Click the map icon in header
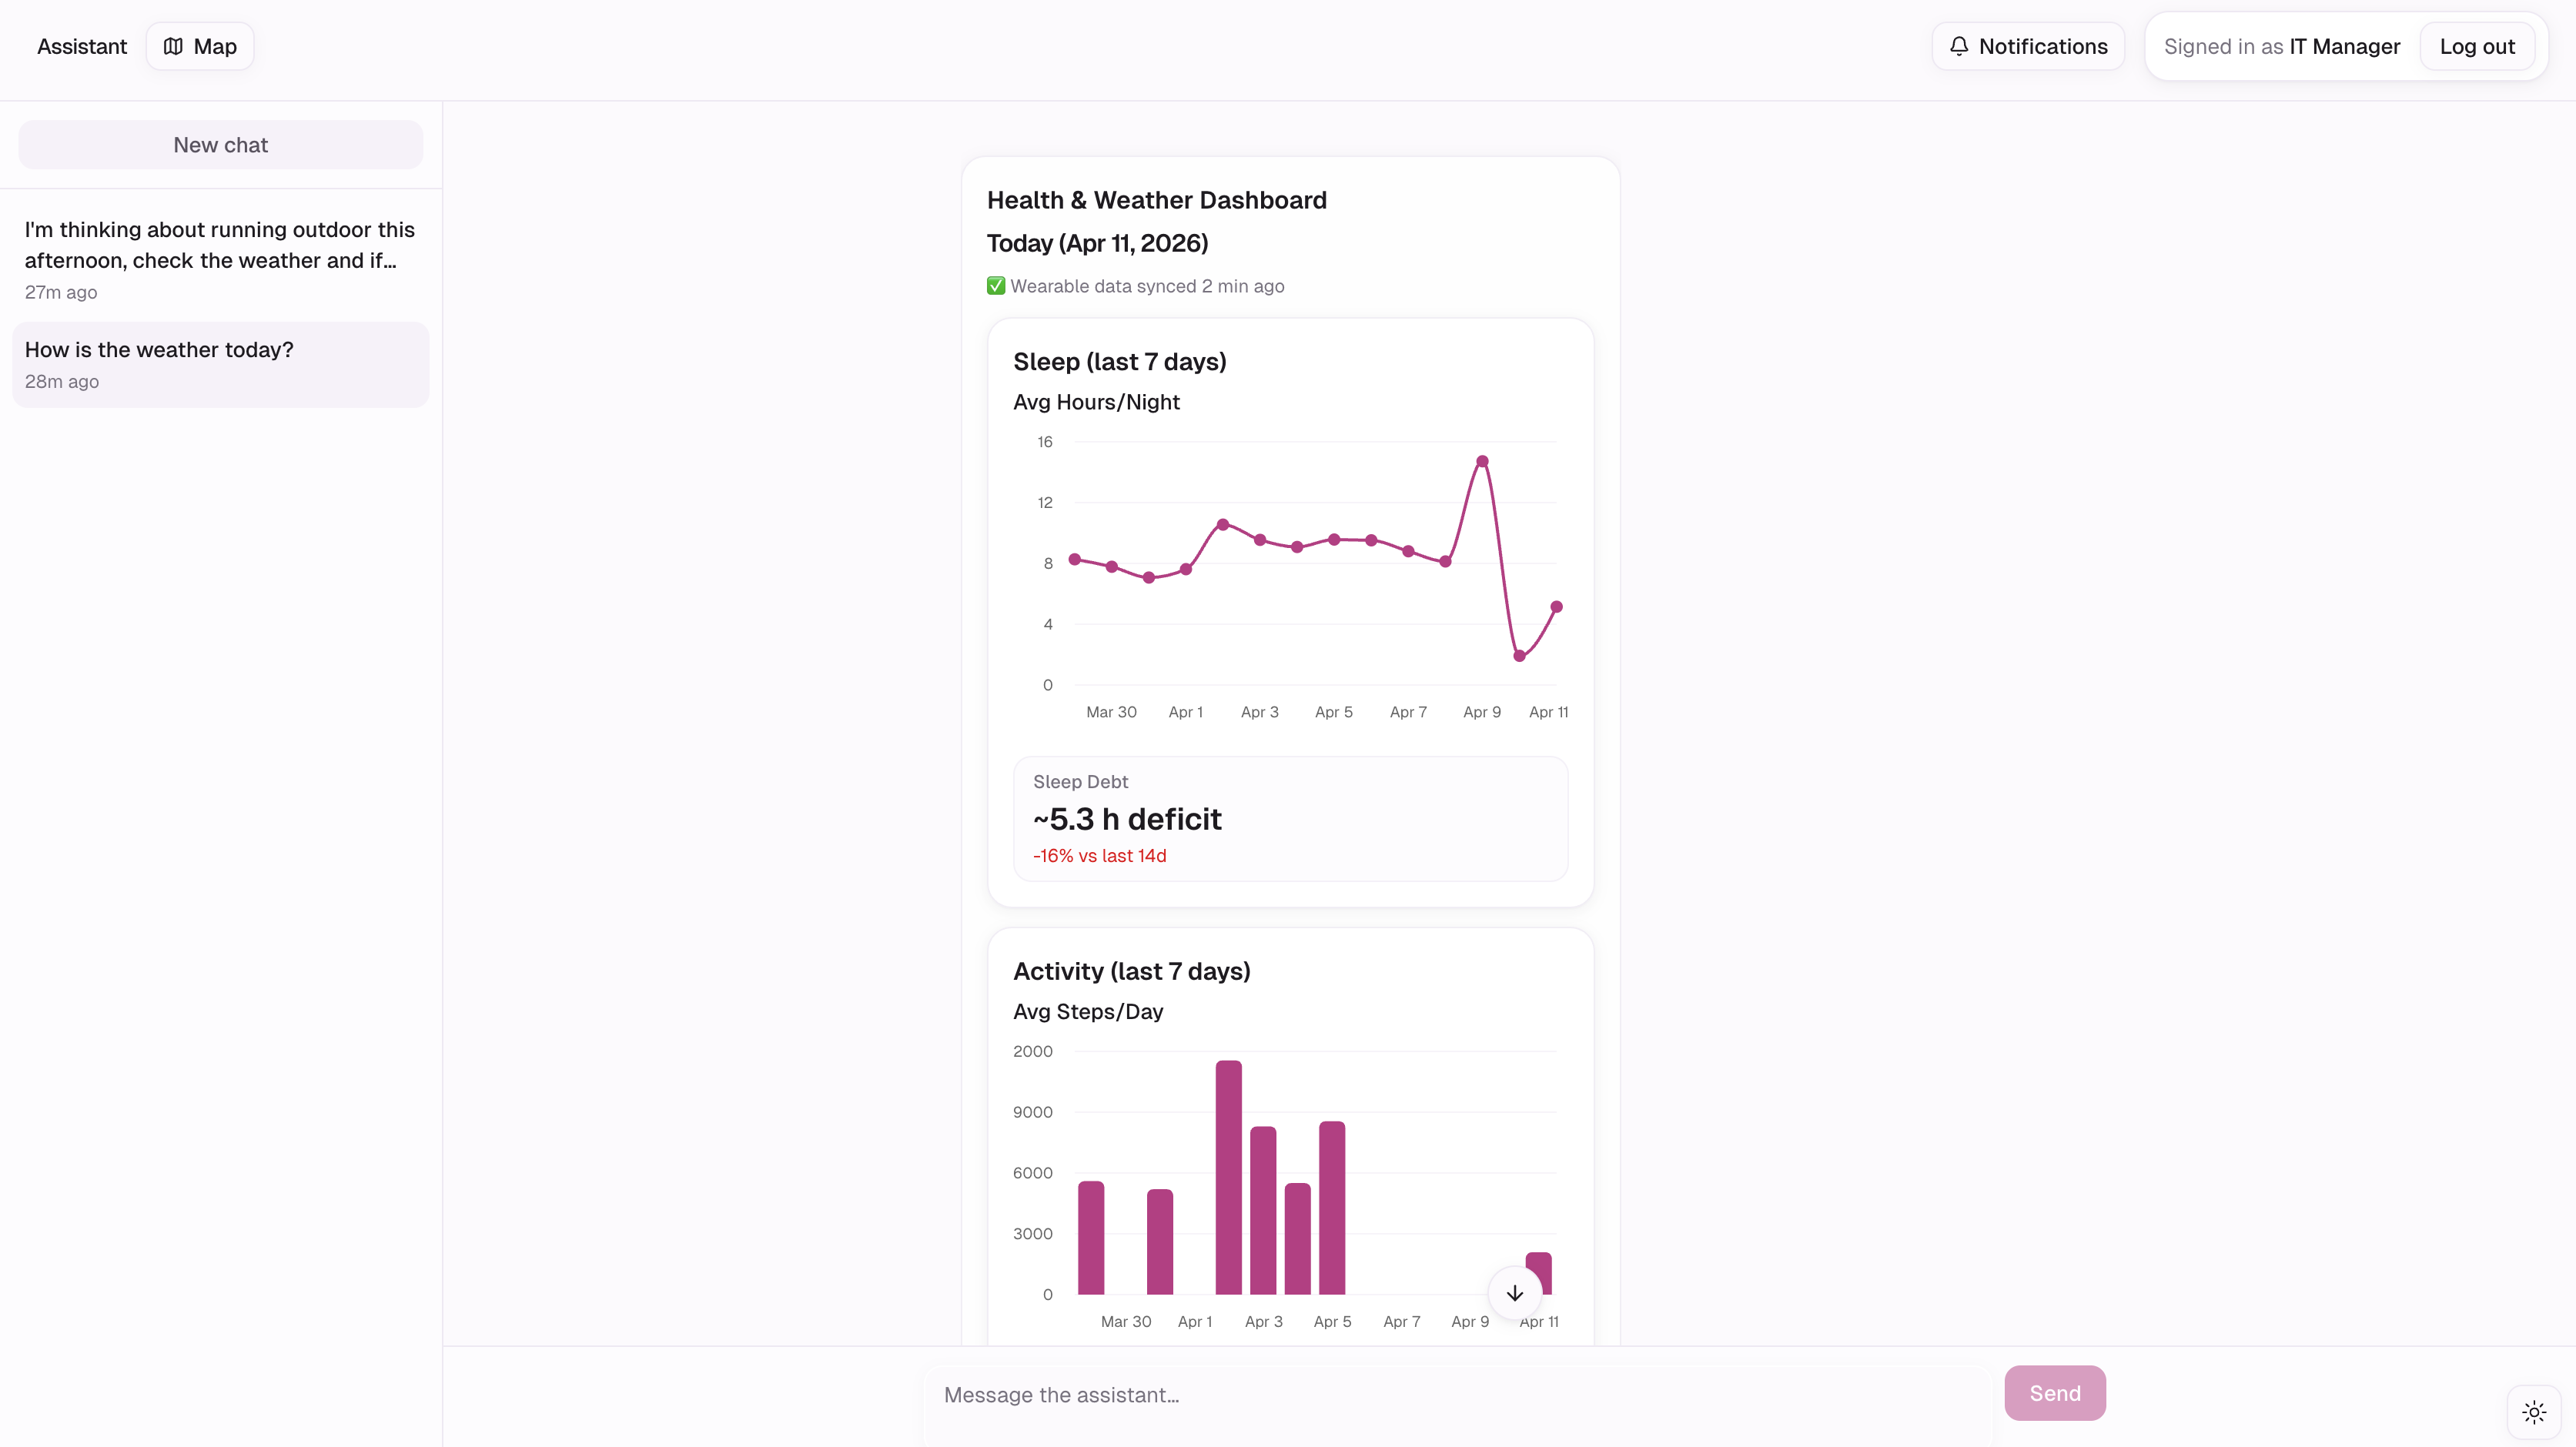2576x1447 pixels. click(173, 46)
